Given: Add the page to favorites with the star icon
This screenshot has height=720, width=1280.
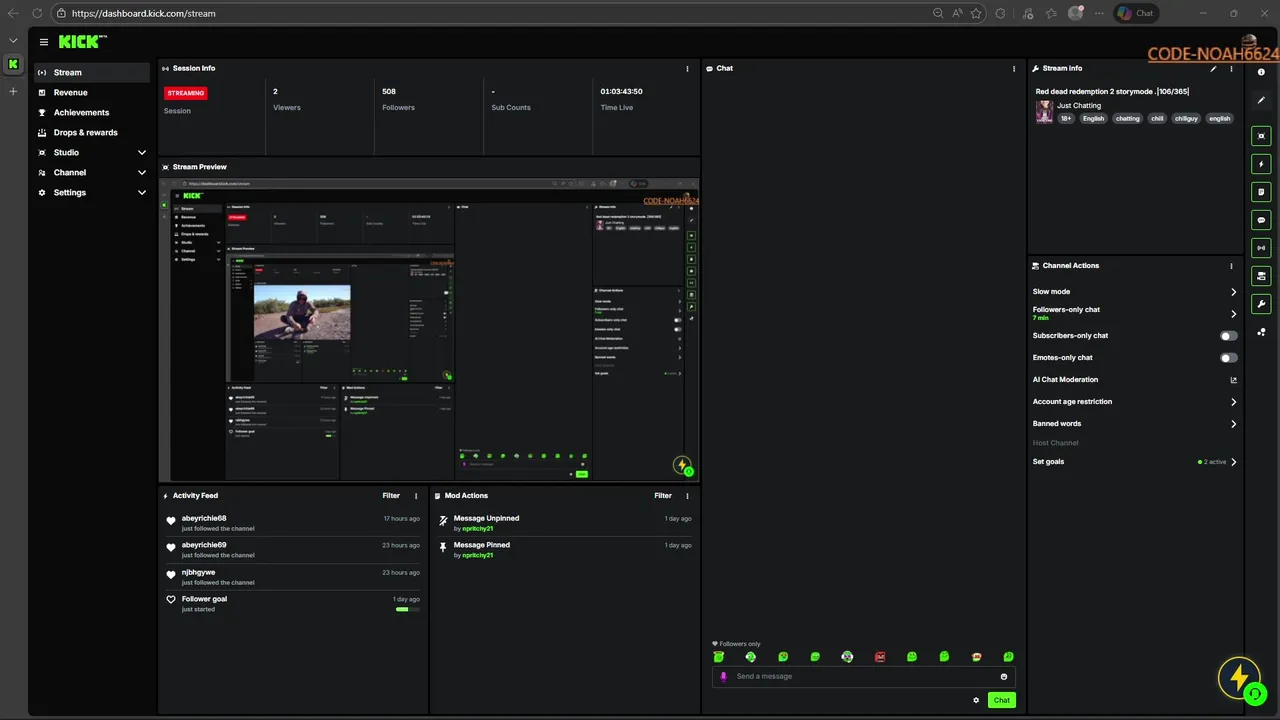Looking at the screenshot, I should tap(976, 13).
